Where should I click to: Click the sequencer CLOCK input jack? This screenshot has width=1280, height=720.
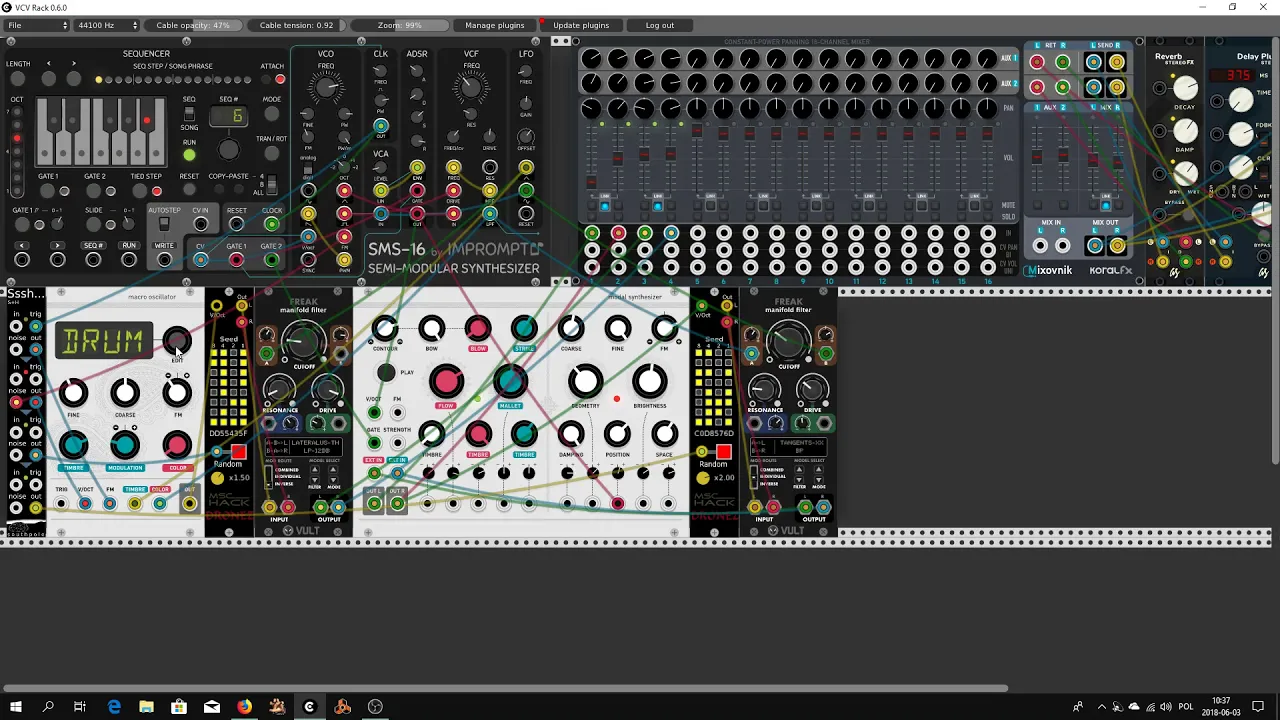(272, 225)
